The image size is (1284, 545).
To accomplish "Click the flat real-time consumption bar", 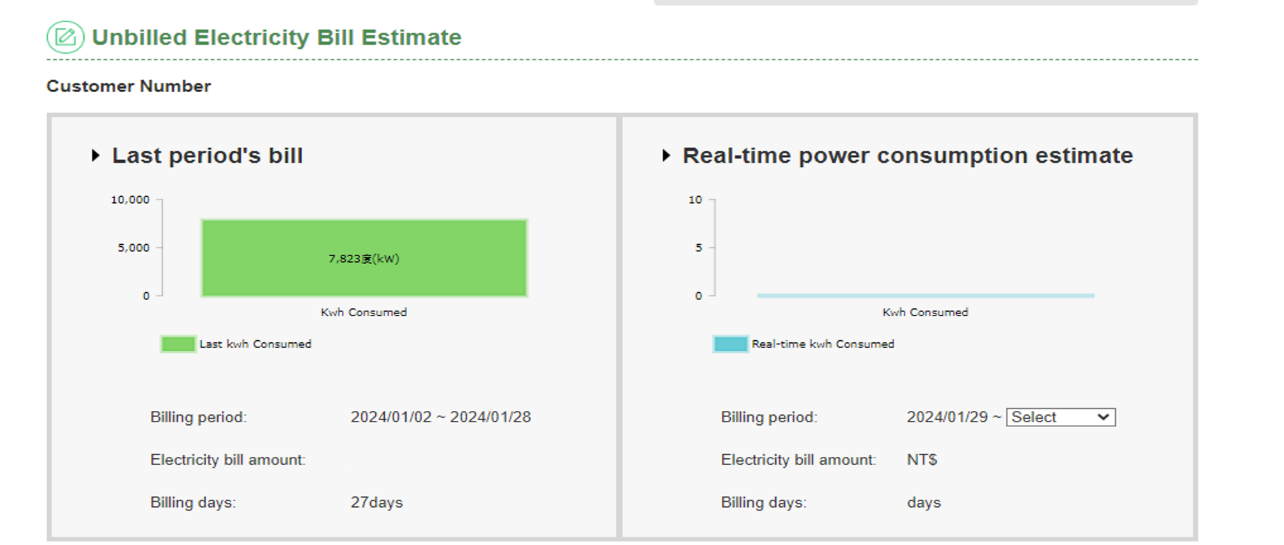I will click(x=925, y=295).
